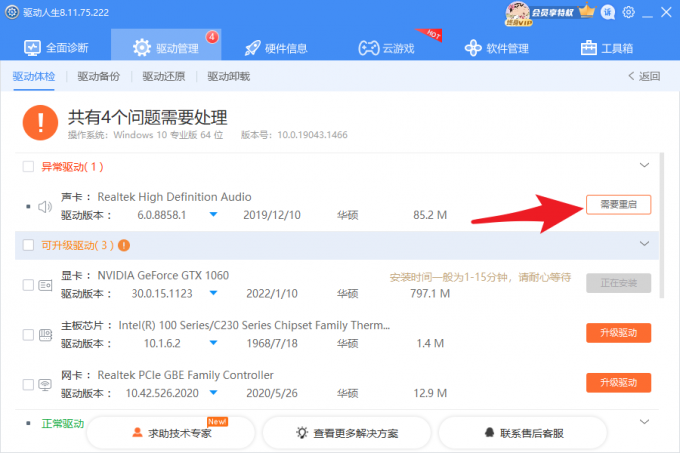
Task: Click the lightbulb icon in 查看更多解决方案
Action: coord(302,432)
